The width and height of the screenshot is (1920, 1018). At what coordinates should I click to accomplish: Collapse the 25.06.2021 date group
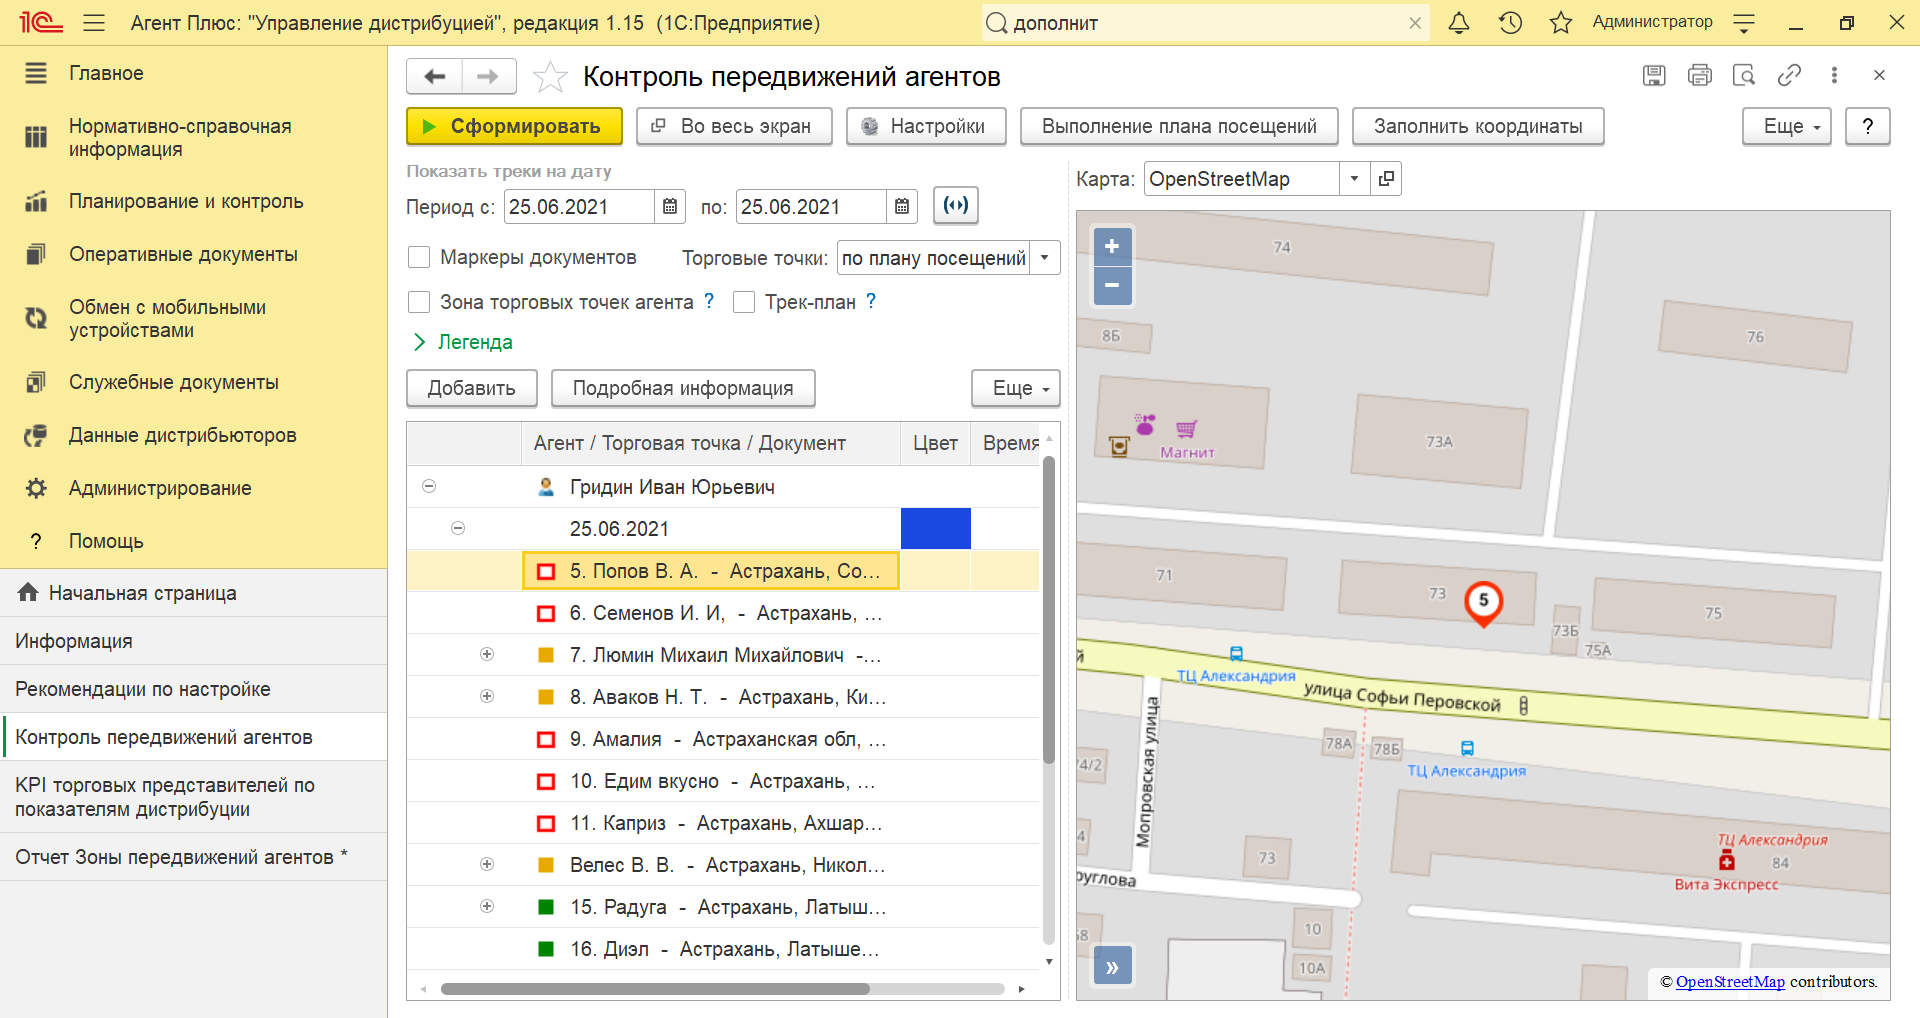tap(458, 528)
